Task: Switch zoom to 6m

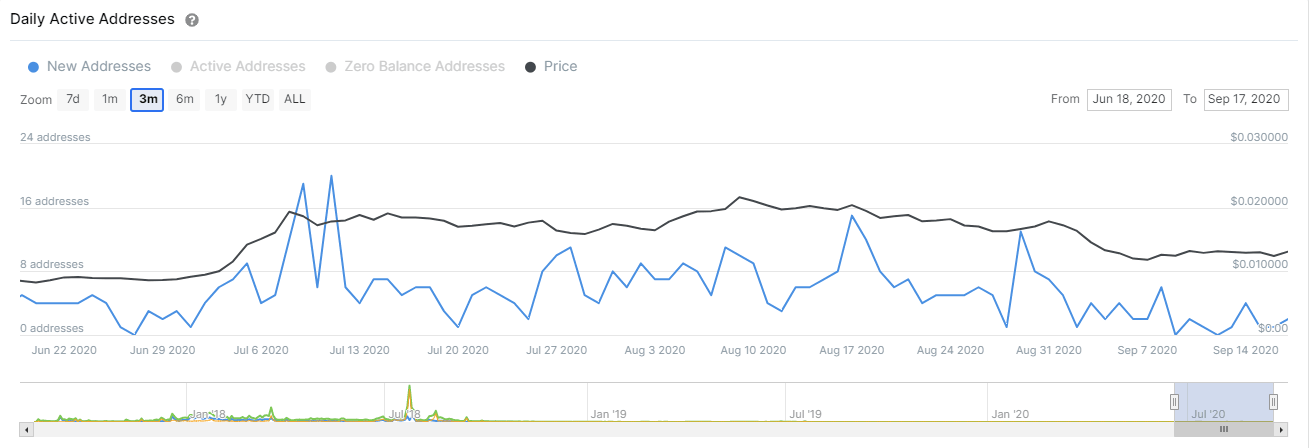Action: pos(184,99)
